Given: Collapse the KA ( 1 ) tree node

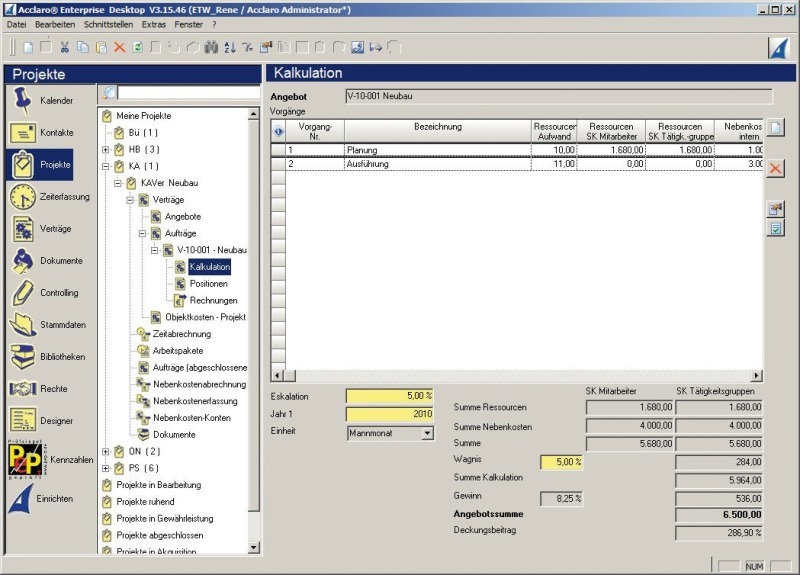Looking at the screenshot, I should tap(106, 166).
